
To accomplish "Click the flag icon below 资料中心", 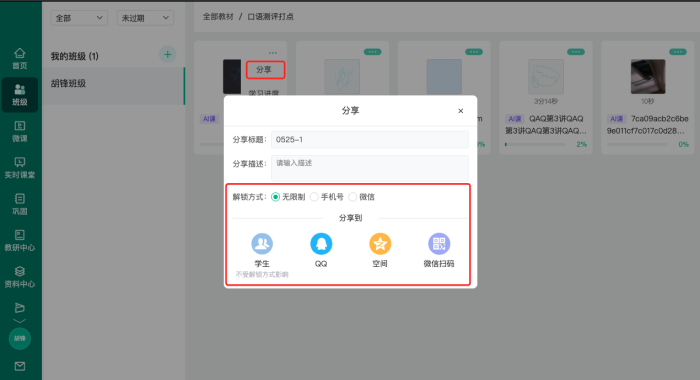I will [20, 308].
